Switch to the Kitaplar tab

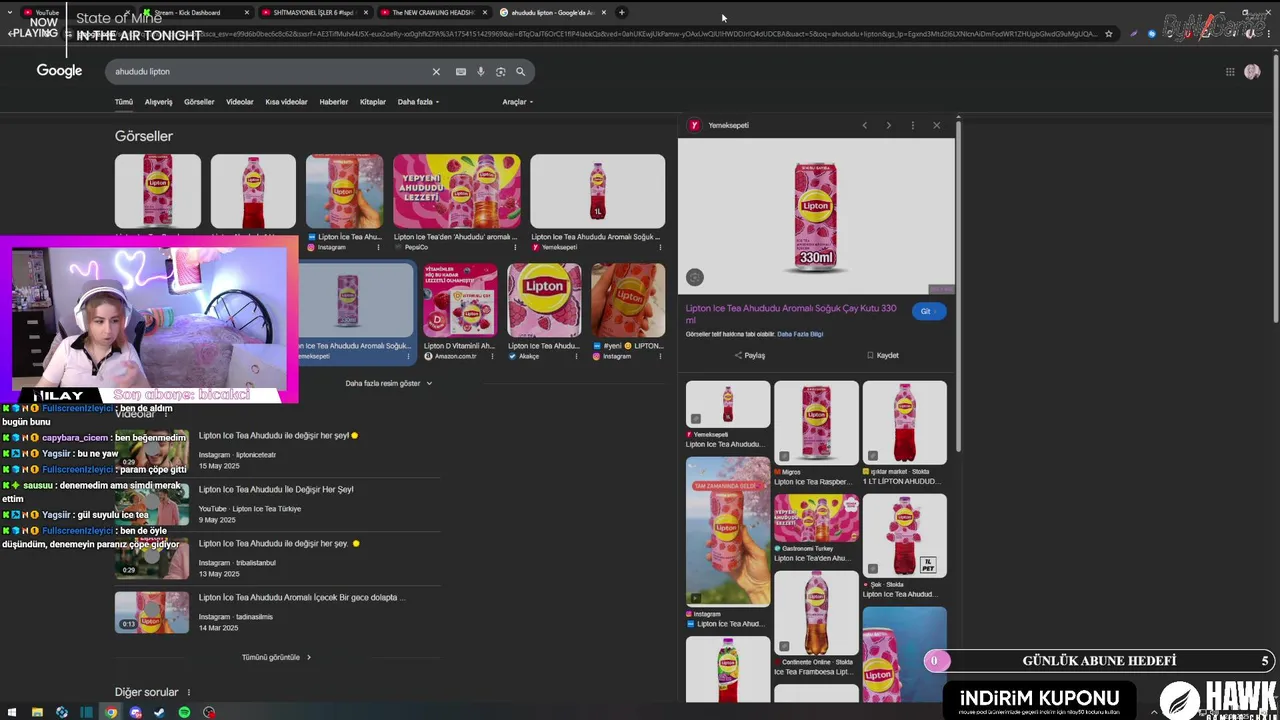tap(373, 102)
